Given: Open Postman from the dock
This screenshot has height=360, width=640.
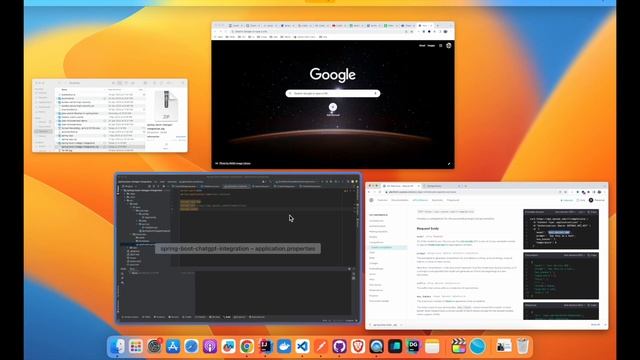Looking at the screenshot, I should 321,346.
